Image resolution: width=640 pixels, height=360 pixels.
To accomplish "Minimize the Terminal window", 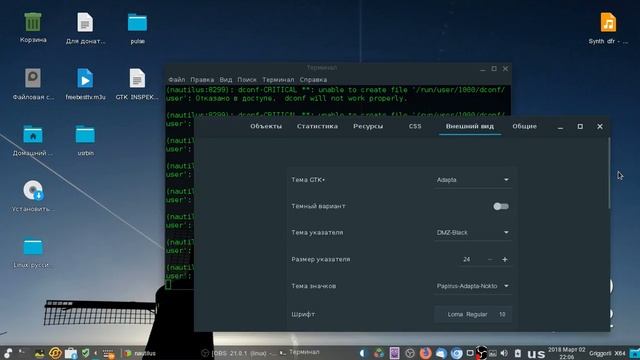I will point(482,69).
